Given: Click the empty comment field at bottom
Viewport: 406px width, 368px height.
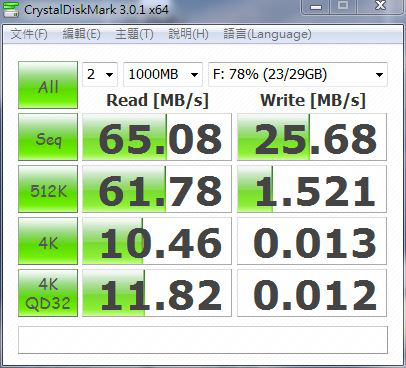Looking at the screenshot, I should 203,340.
